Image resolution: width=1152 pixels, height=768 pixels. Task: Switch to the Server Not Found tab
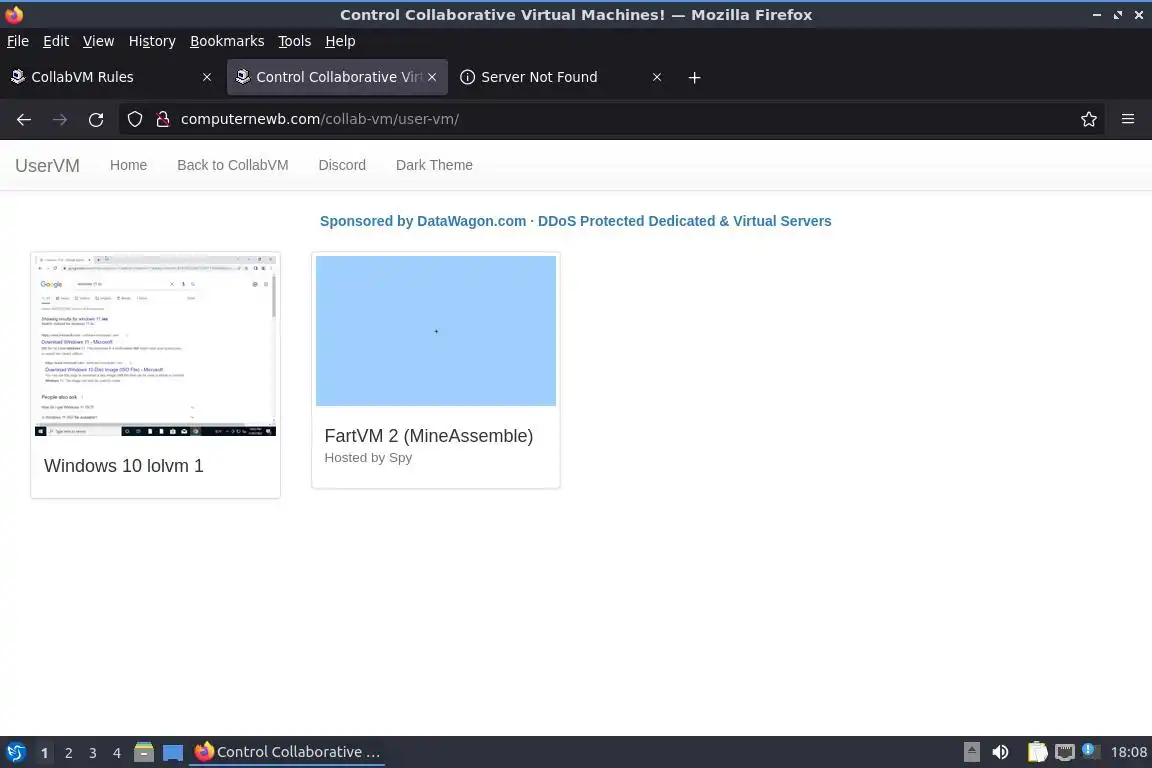[x=560, y=77]
